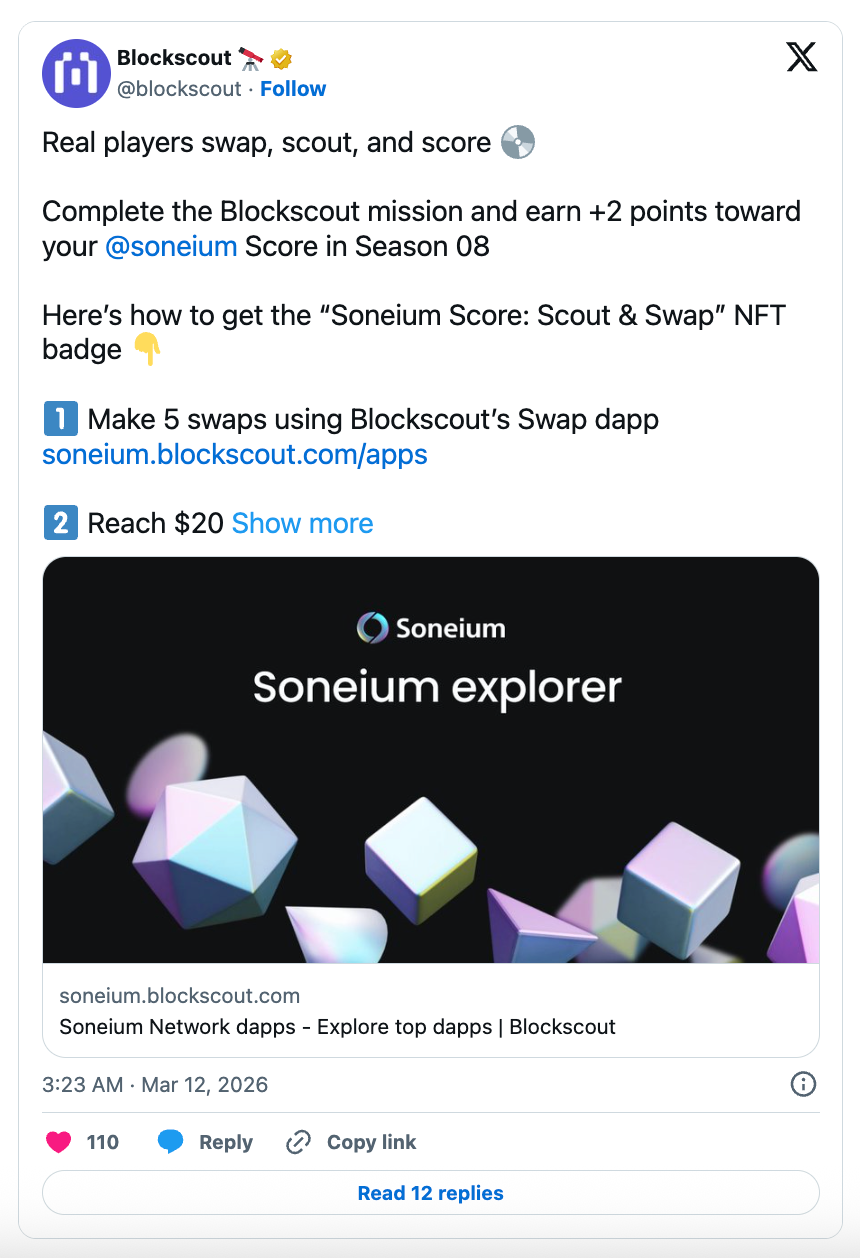Click the Soneium Network dapps card title

337,1027
